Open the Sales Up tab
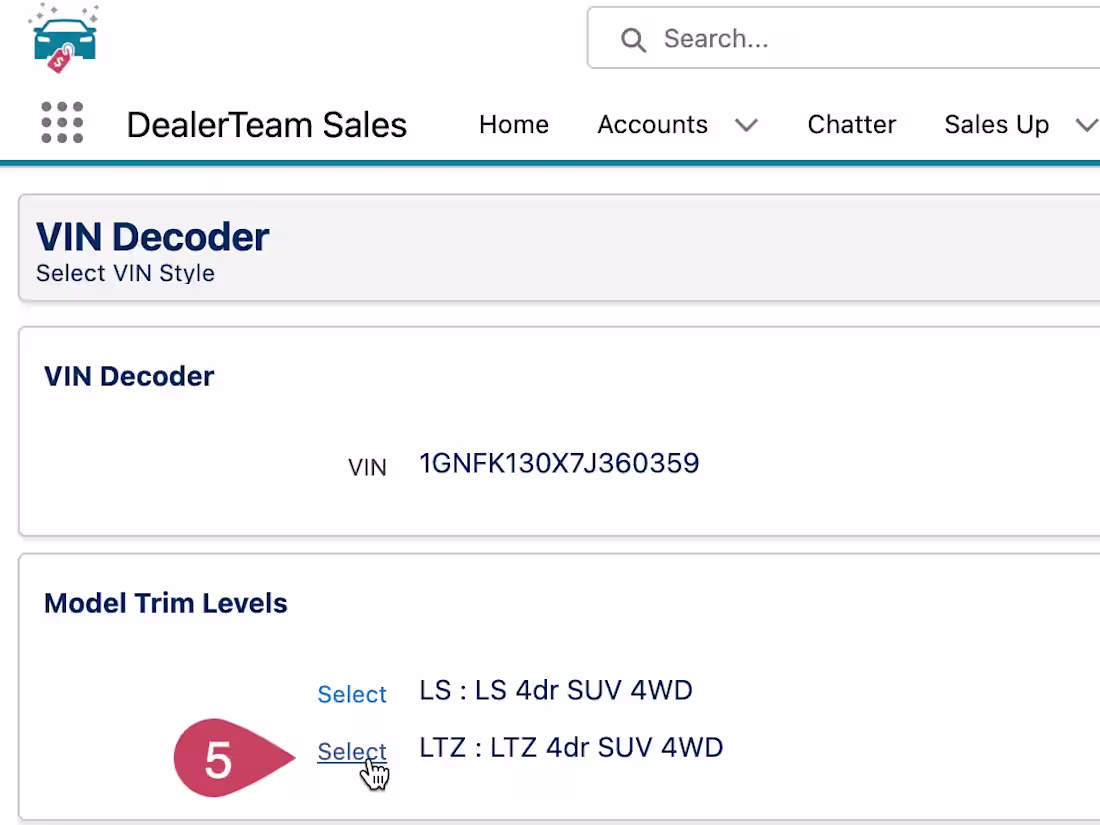This screenshot has width=1100, height=825. pos(996,125)
